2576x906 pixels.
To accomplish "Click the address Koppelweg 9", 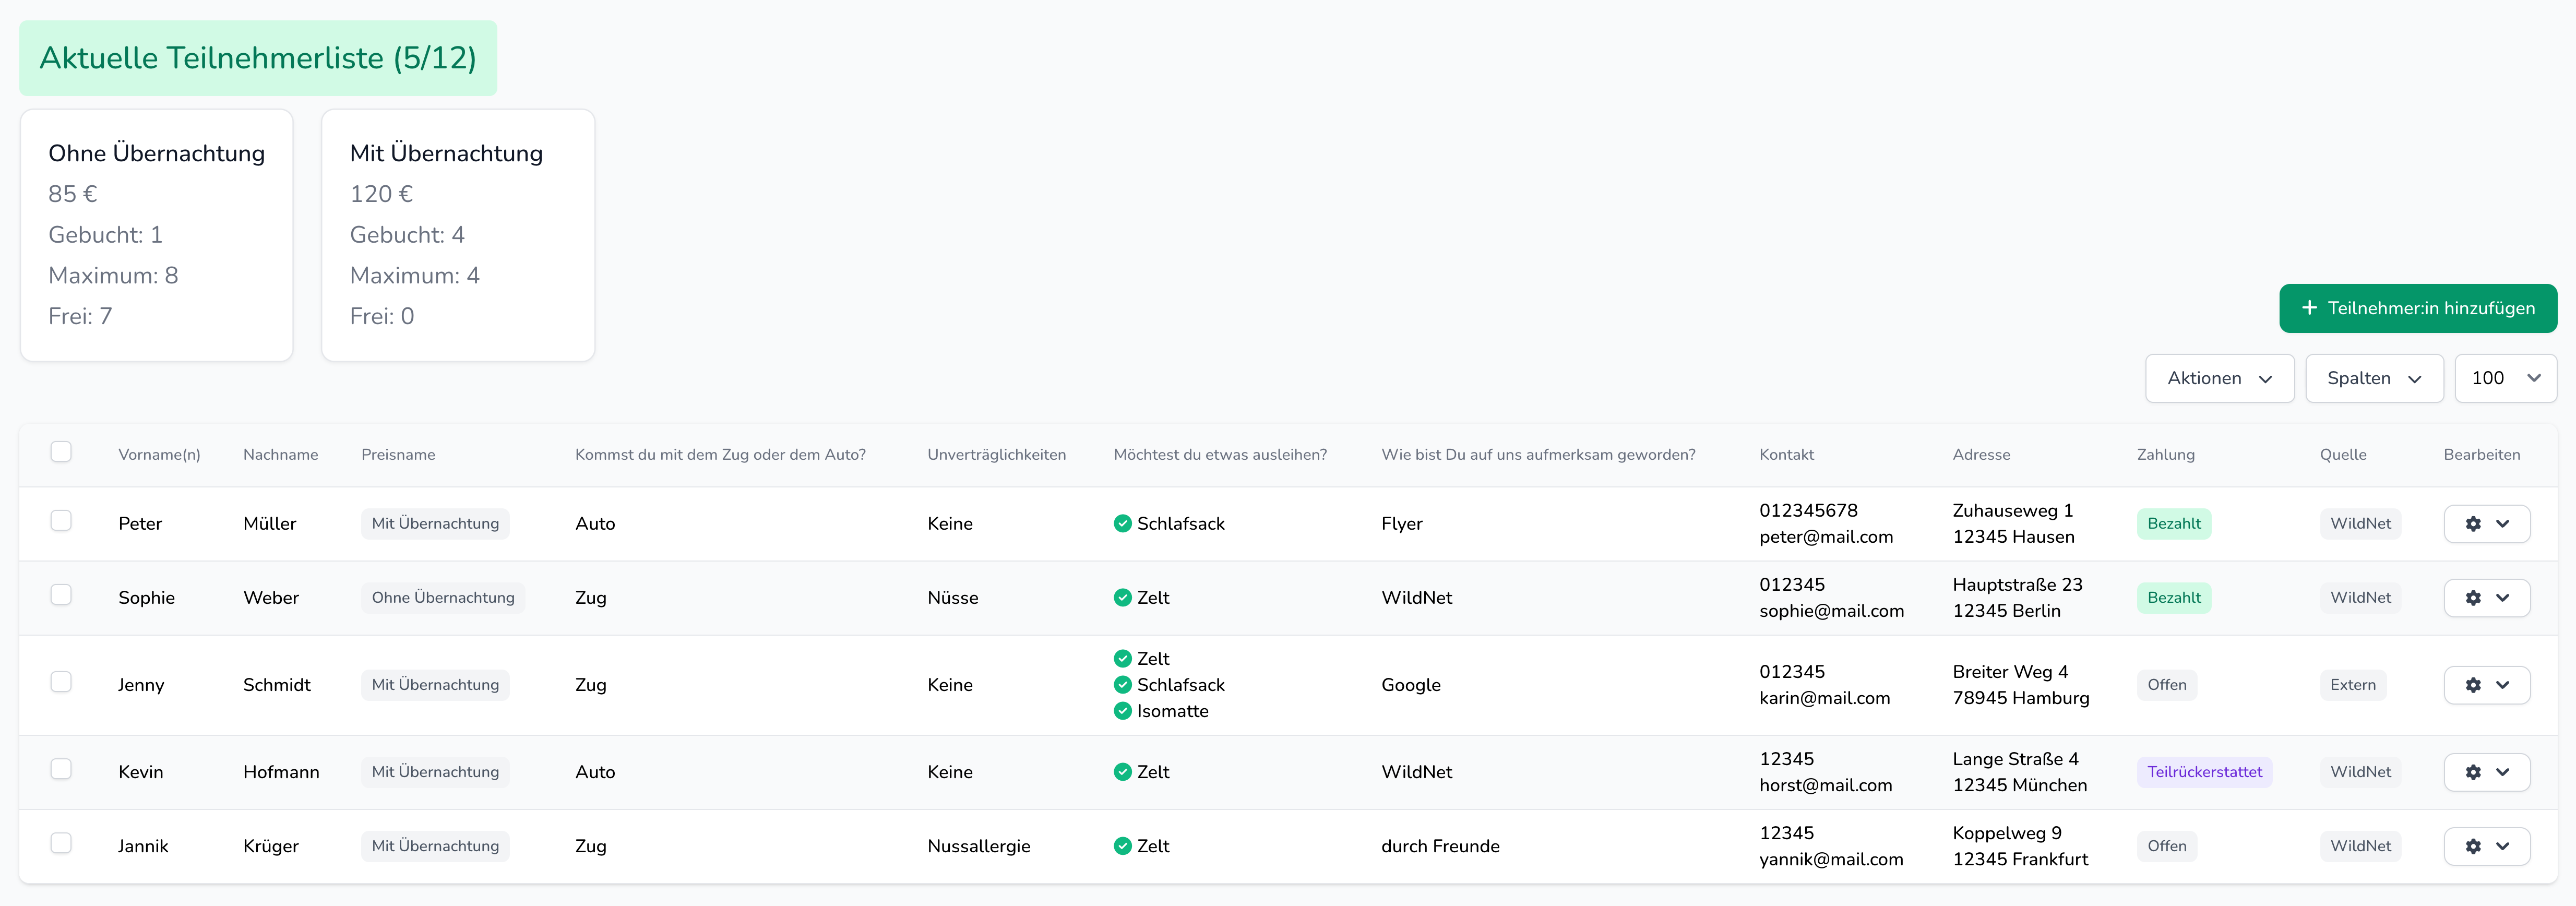I will click(2006, 833).
